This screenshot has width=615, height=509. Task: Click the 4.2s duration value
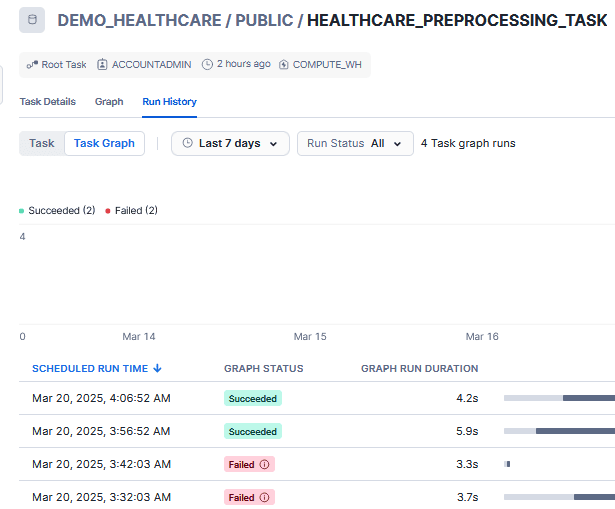pyautogui.click(x=467, y=398)
